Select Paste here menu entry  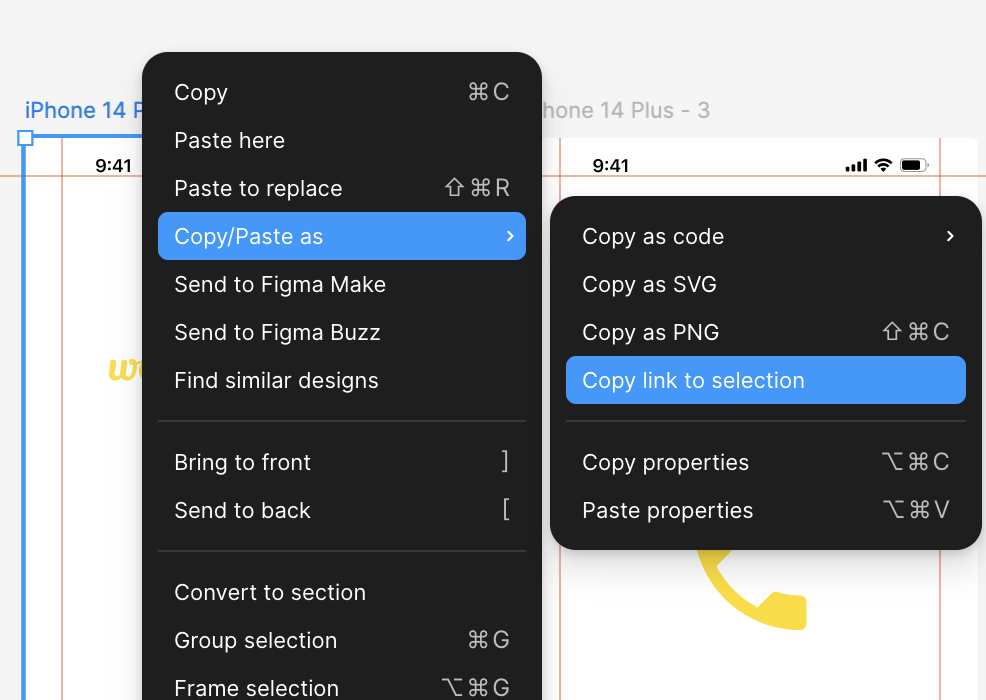coord(340,141)
